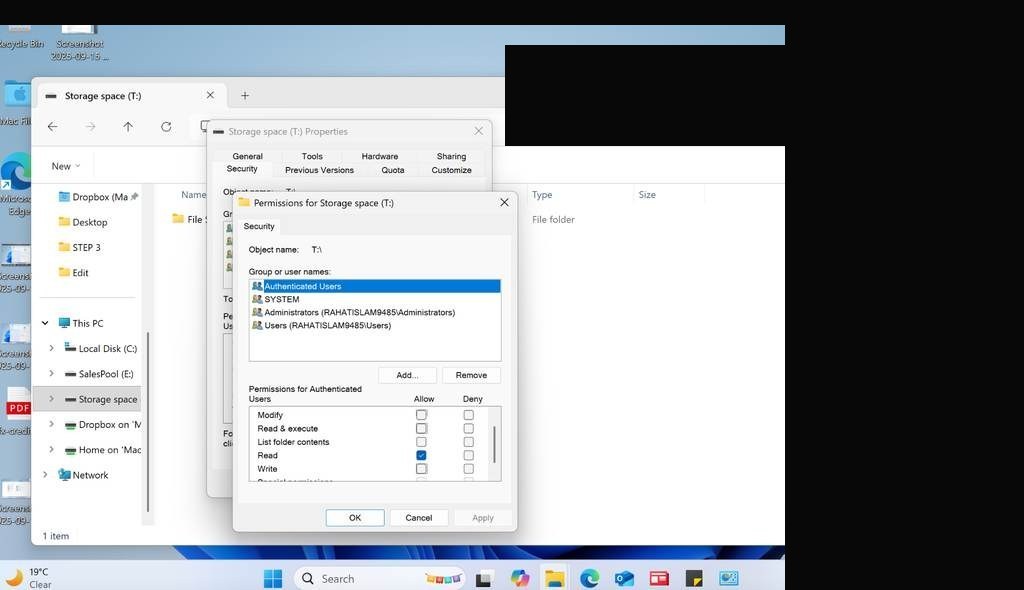
Task: Open the New dropdown in File Explorer
Action: point(66,166)
